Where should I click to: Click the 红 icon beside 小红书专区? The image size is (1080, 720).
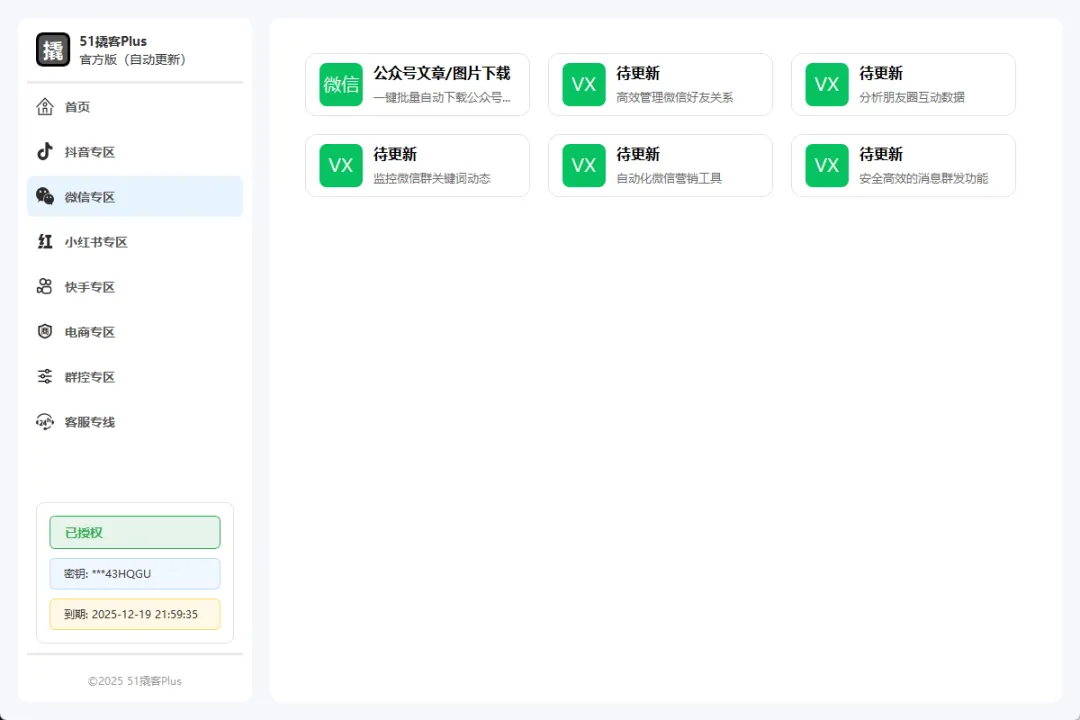point(45,242)
